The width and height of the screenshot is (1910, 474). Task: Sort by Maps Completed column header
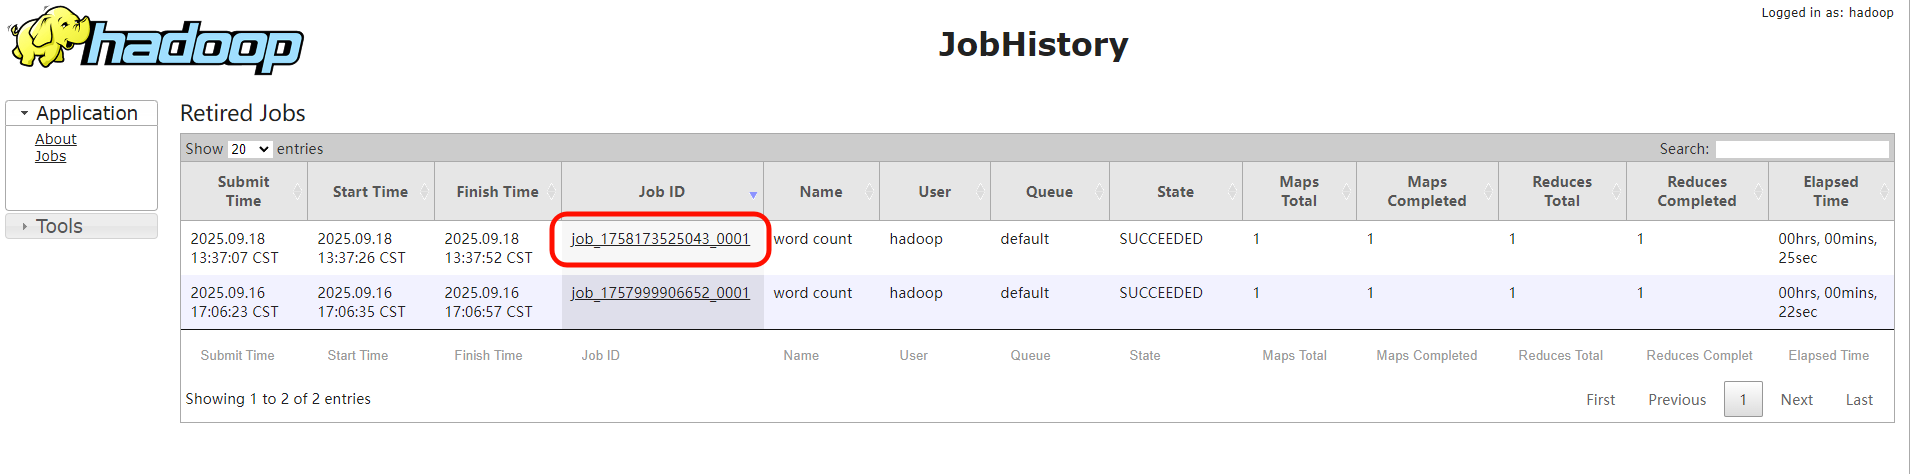pyautogui.click(x=1427, y=191)
